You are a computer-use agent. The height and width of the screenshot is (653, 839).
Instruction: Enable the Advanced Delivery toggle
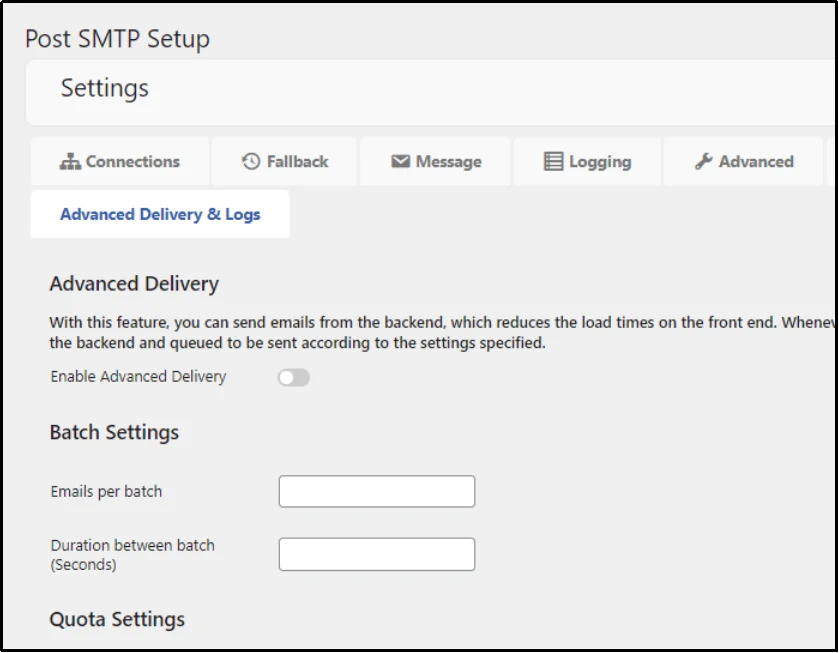point(293,377)
